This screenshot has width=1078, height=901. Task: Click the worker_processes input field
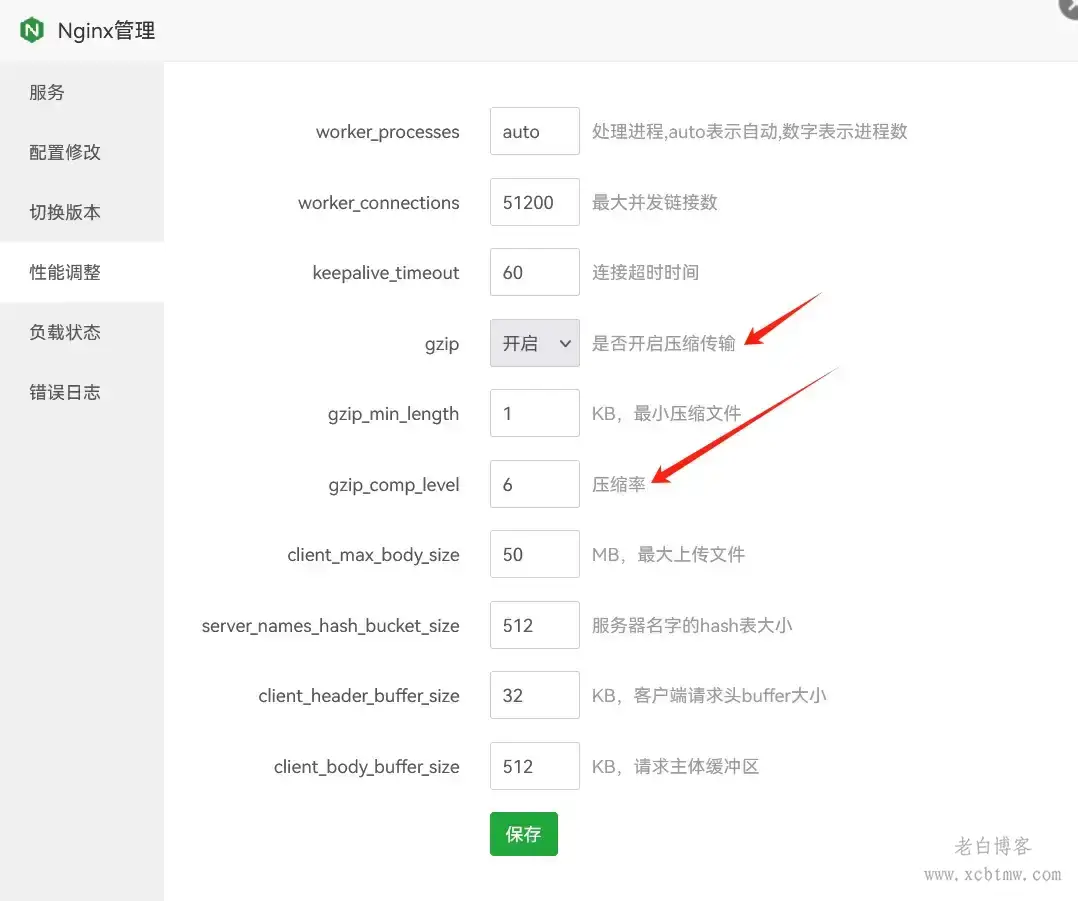pos(534,131)
